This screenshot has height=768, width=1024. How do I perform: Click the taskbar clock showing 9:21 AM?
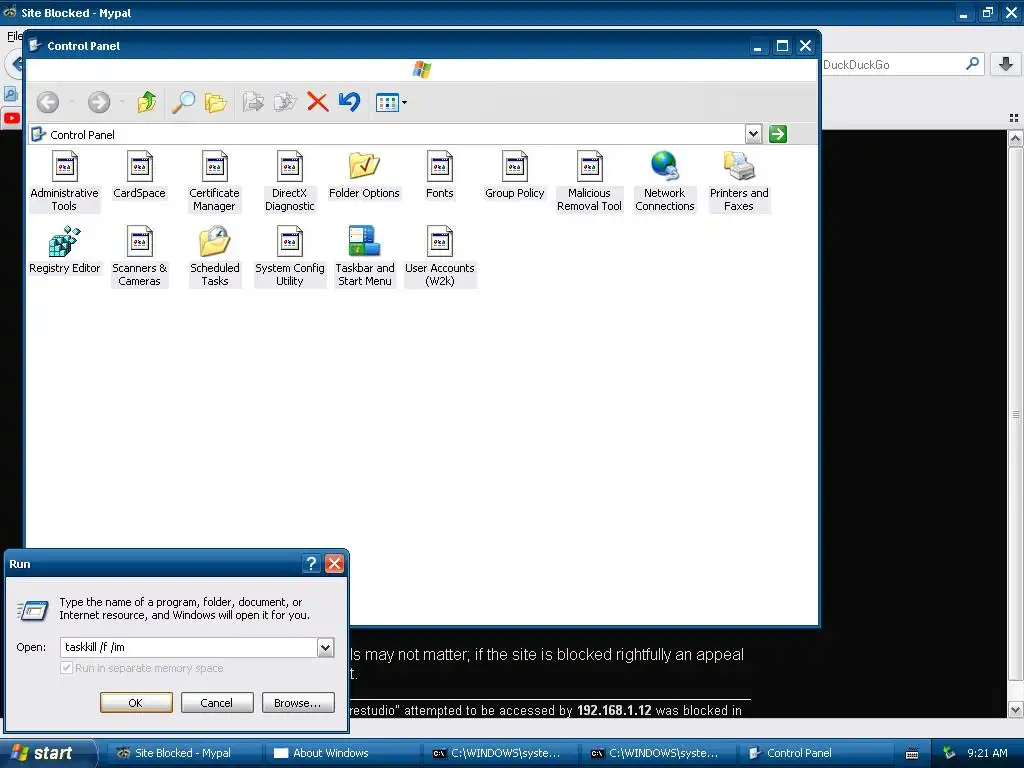987,753
